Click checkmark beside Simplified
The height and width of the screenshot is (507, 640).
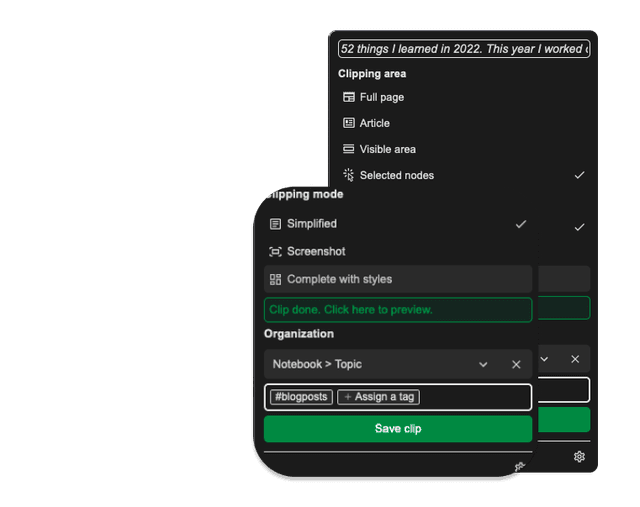coord(521,224)
